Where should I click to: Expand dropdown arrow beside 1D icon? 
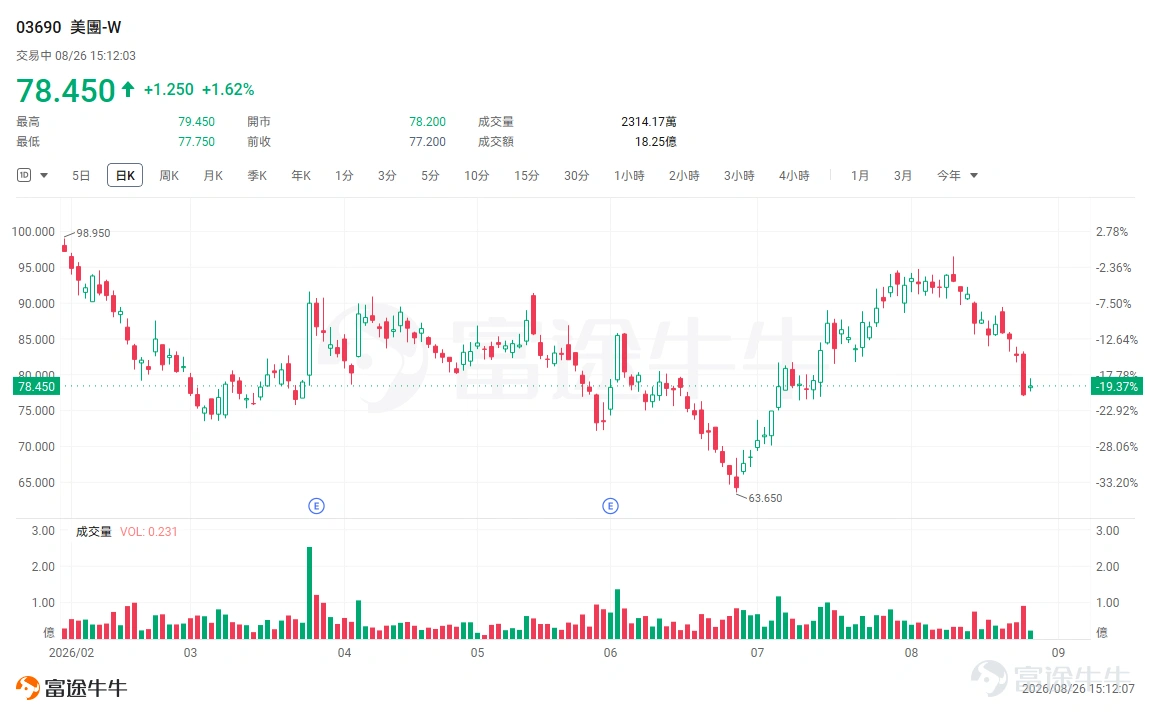click(x=44, y=175)
